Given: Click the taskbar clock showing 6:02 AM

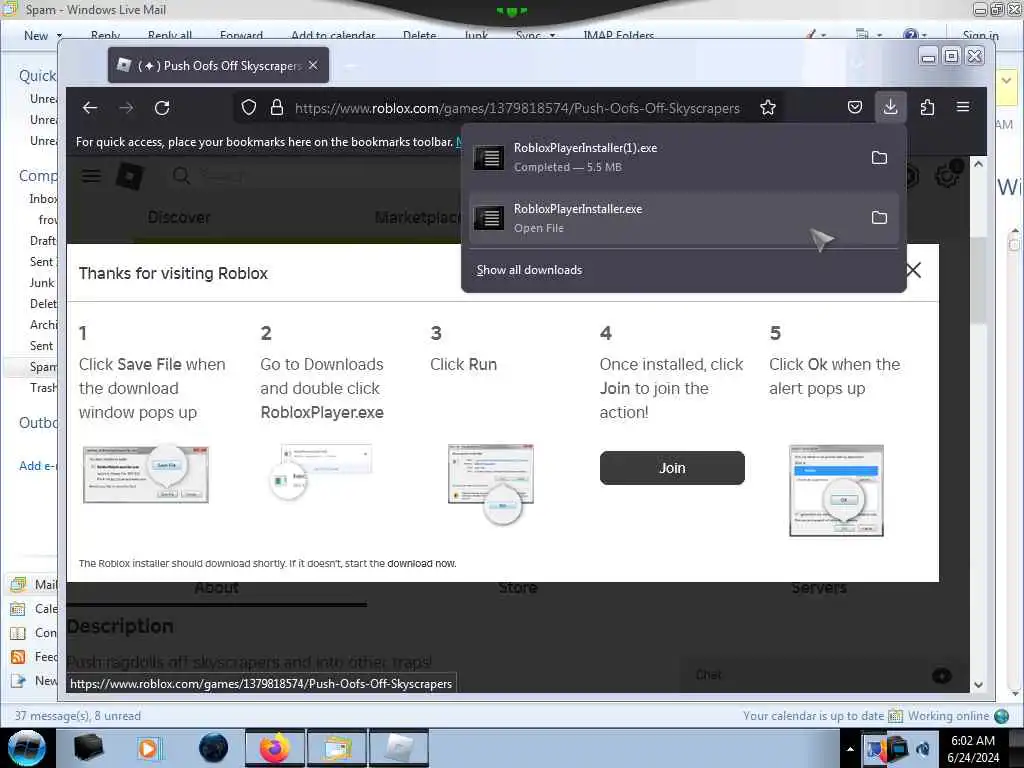Looking at the screenshot, I should 973,748.
